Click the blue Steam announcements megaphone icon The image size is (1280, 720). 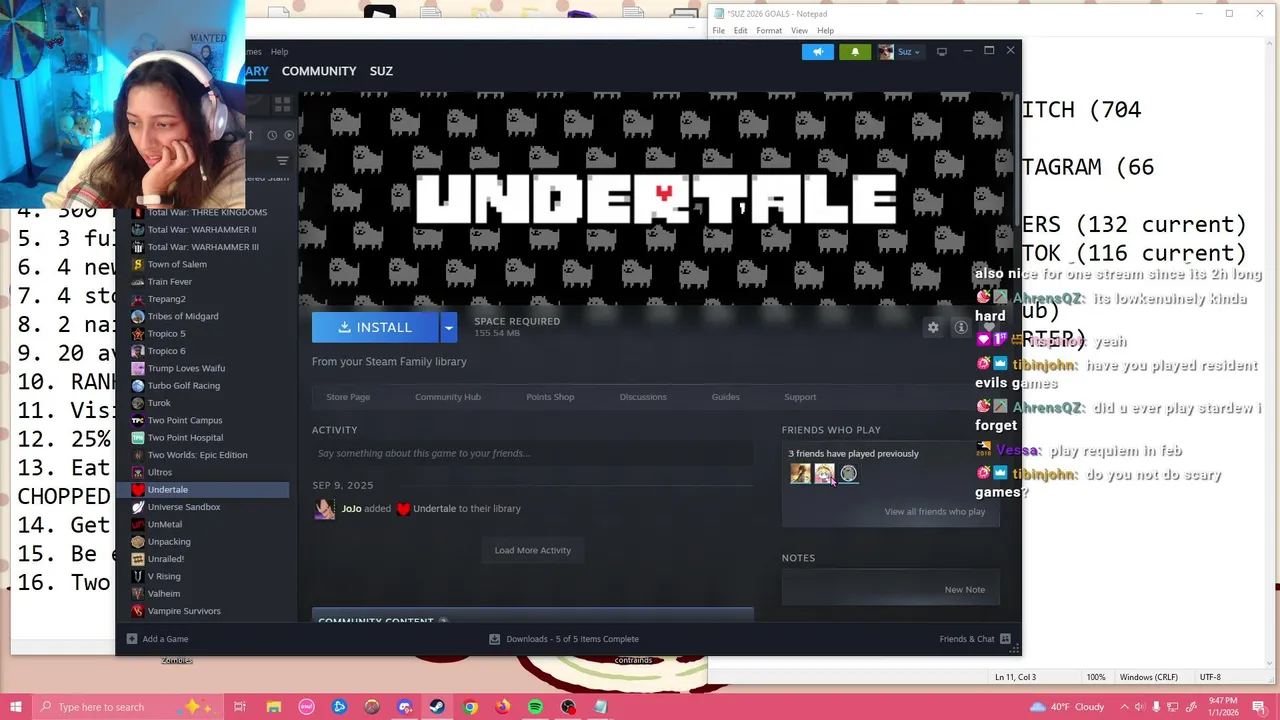817,52
